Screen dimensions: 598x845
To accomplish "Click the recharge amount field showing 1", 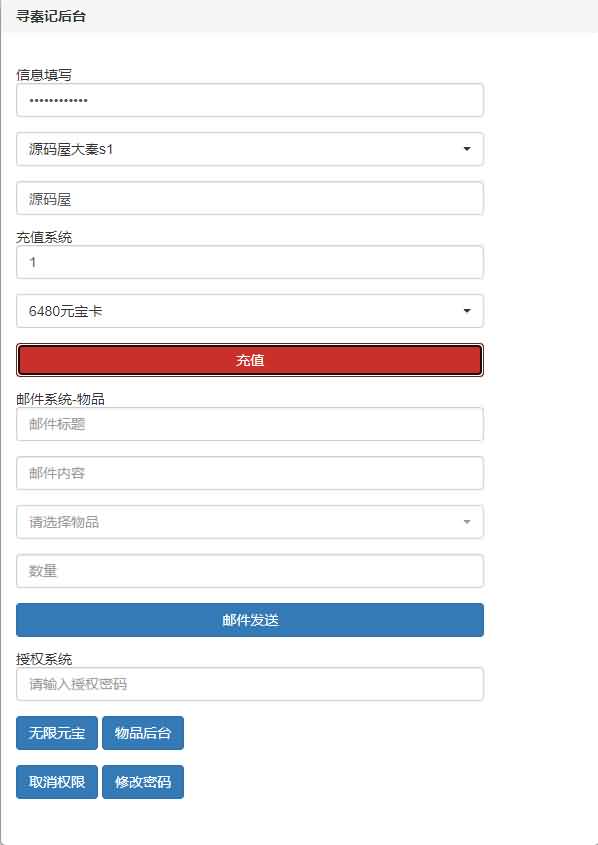I will coord(249,262).
